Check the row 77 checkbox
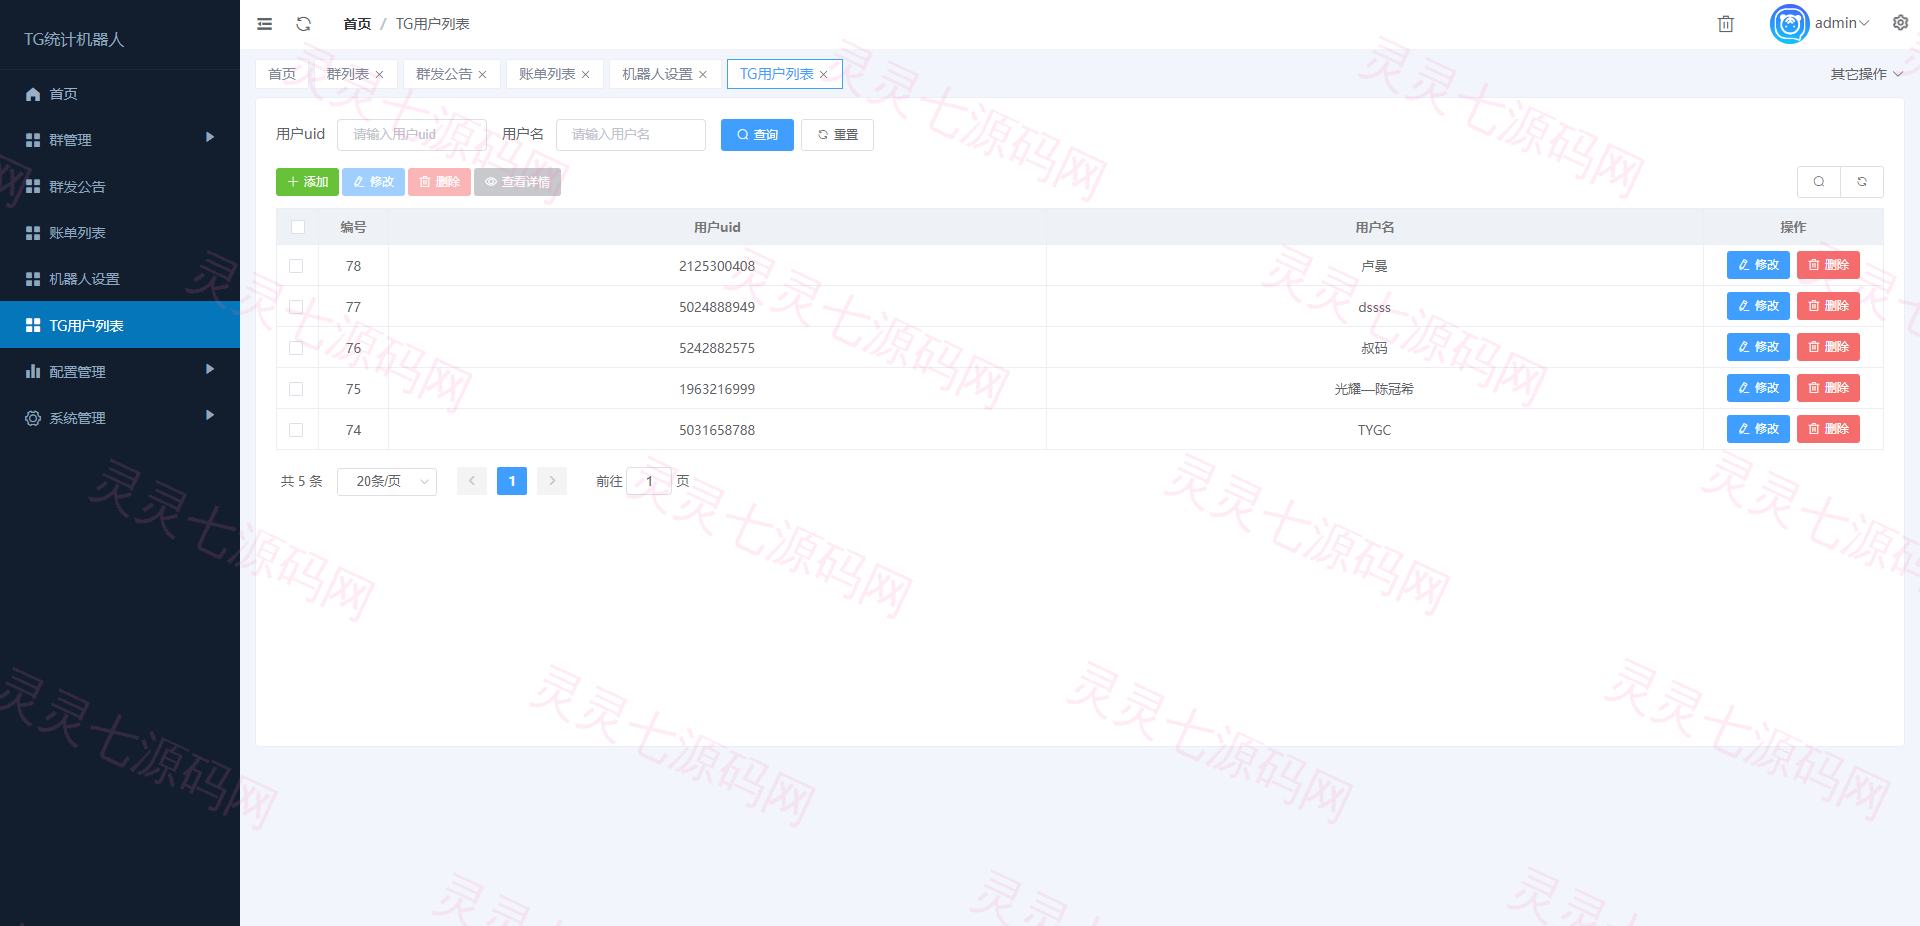Viewport: 1920px width, 926px height. (296, 307)
